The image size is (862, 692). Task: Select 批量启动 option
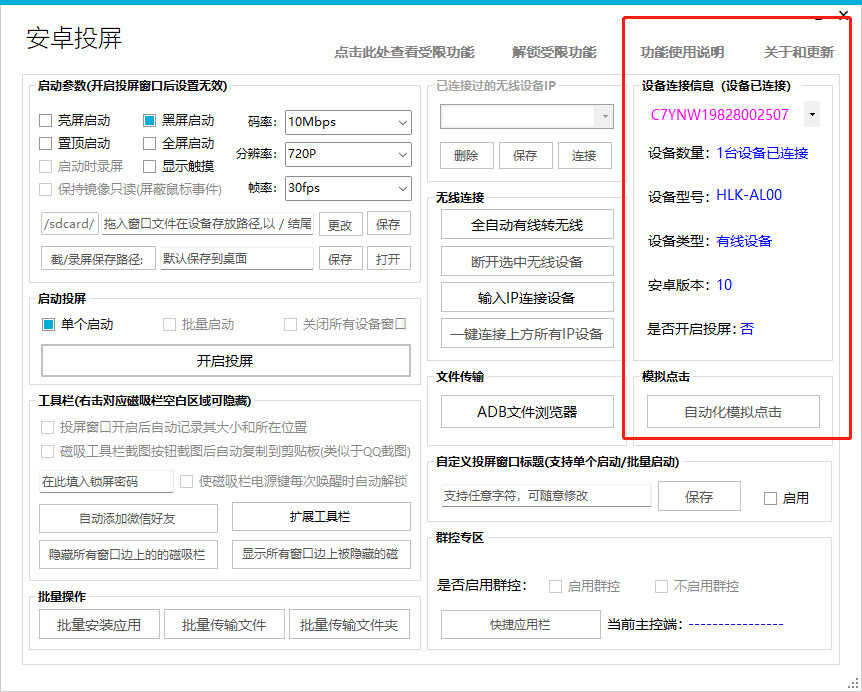tap(169, 324)
